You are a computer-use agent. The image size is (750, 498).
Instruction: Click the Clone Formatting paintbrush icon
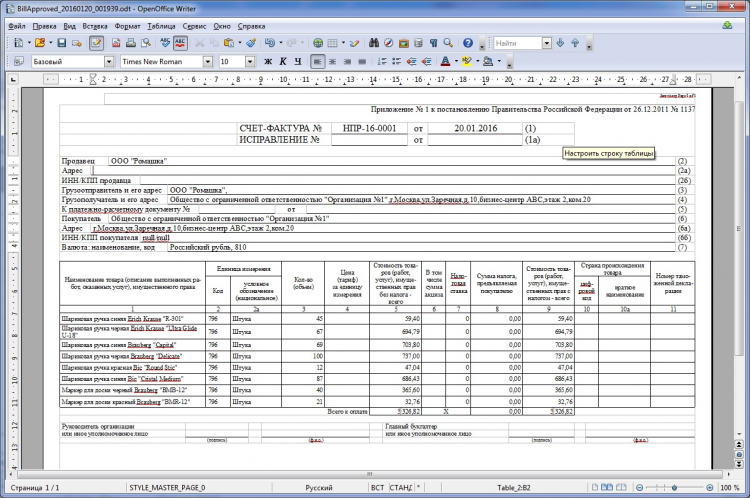coord(252,44)
